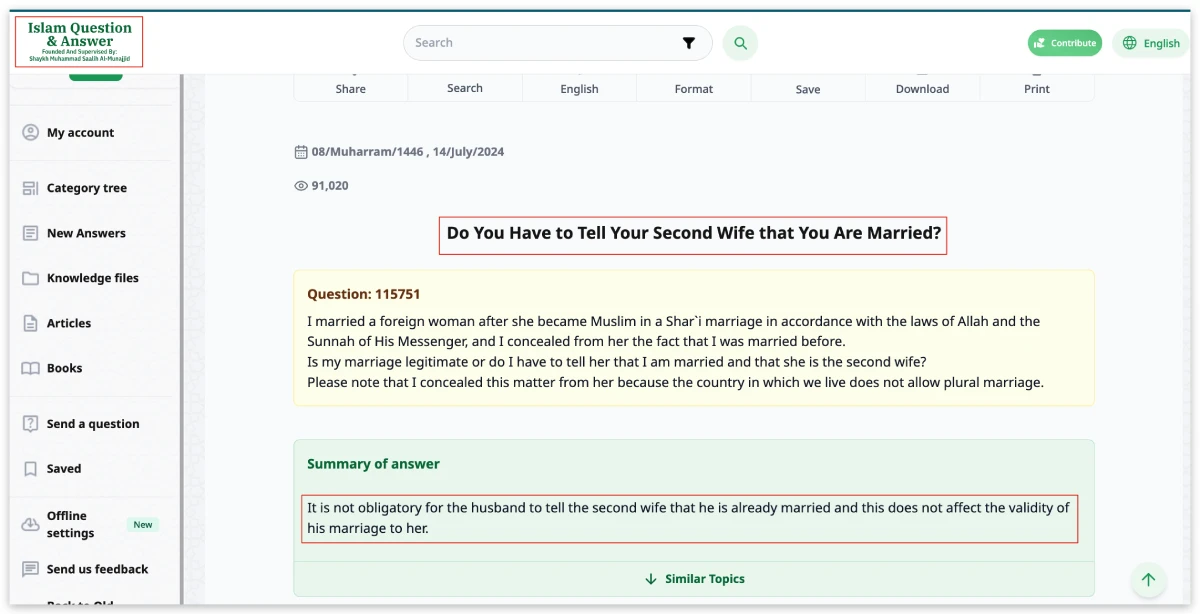Open Knowledge files in sidebar

click(x=92, y=278)
